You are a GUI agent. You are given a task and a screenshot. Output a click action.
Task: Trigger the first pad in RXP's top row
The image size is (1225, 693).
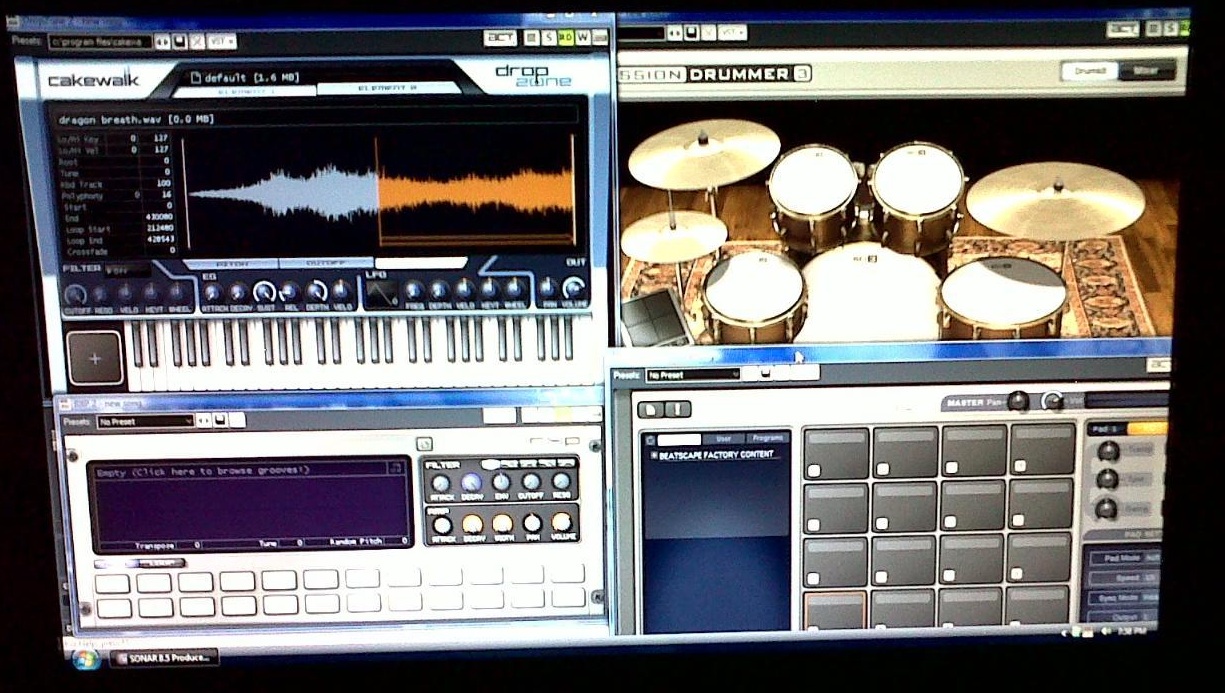click(x=112, y=582)
